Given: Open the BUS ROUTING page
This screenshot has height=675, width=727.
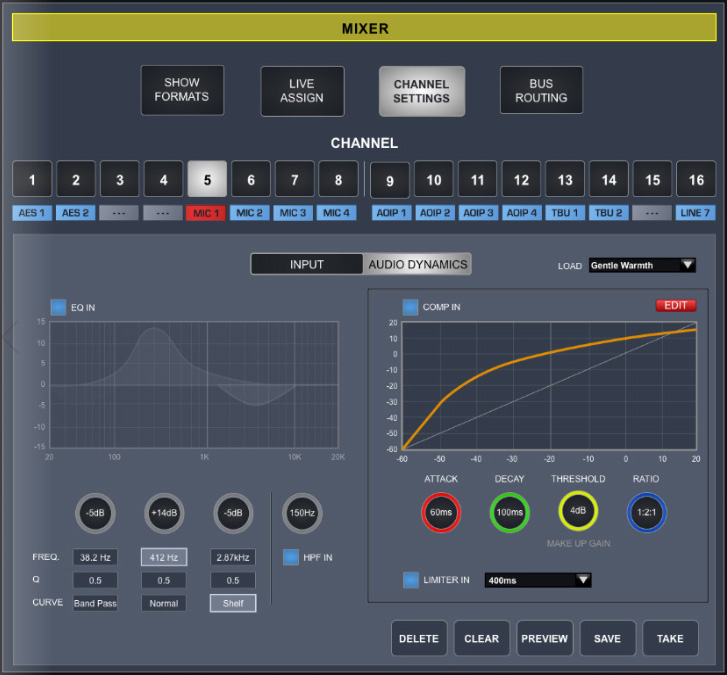Looking at the screenshot, I should (541, 91).
